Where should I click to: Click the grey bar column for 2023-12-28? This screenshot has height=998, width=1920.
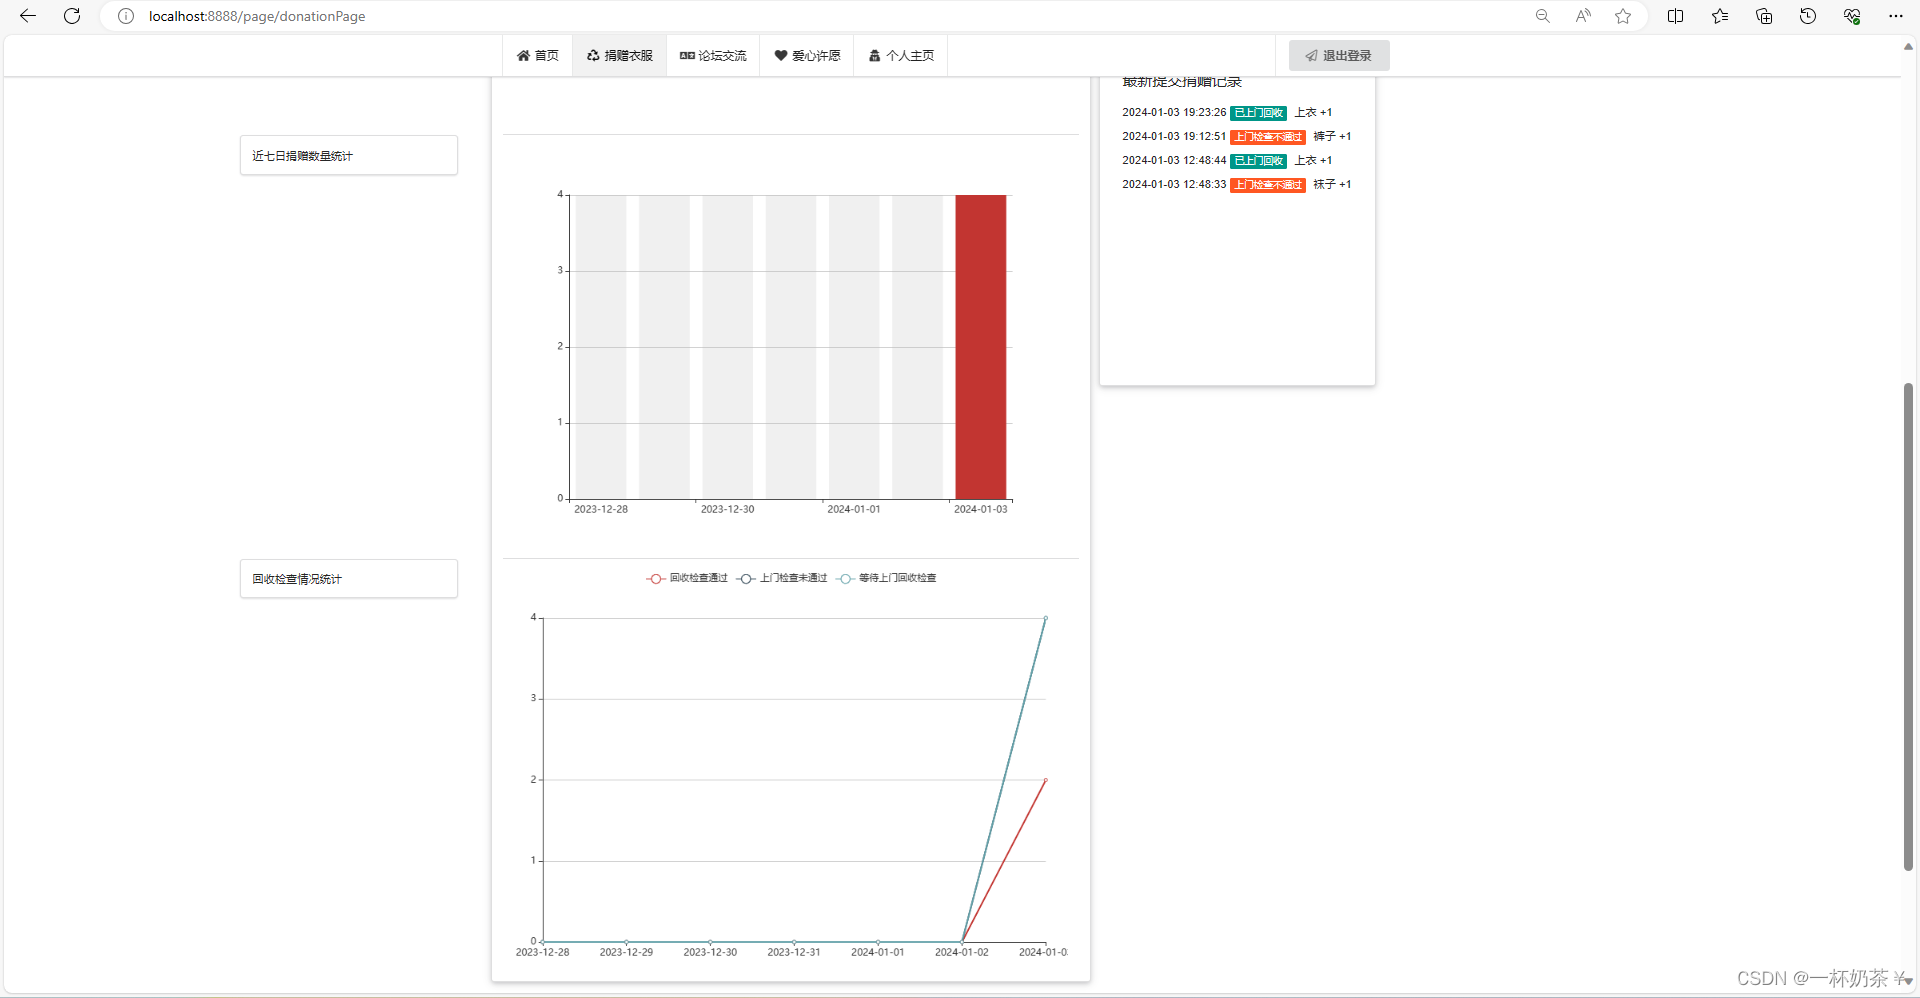(601, 347)
